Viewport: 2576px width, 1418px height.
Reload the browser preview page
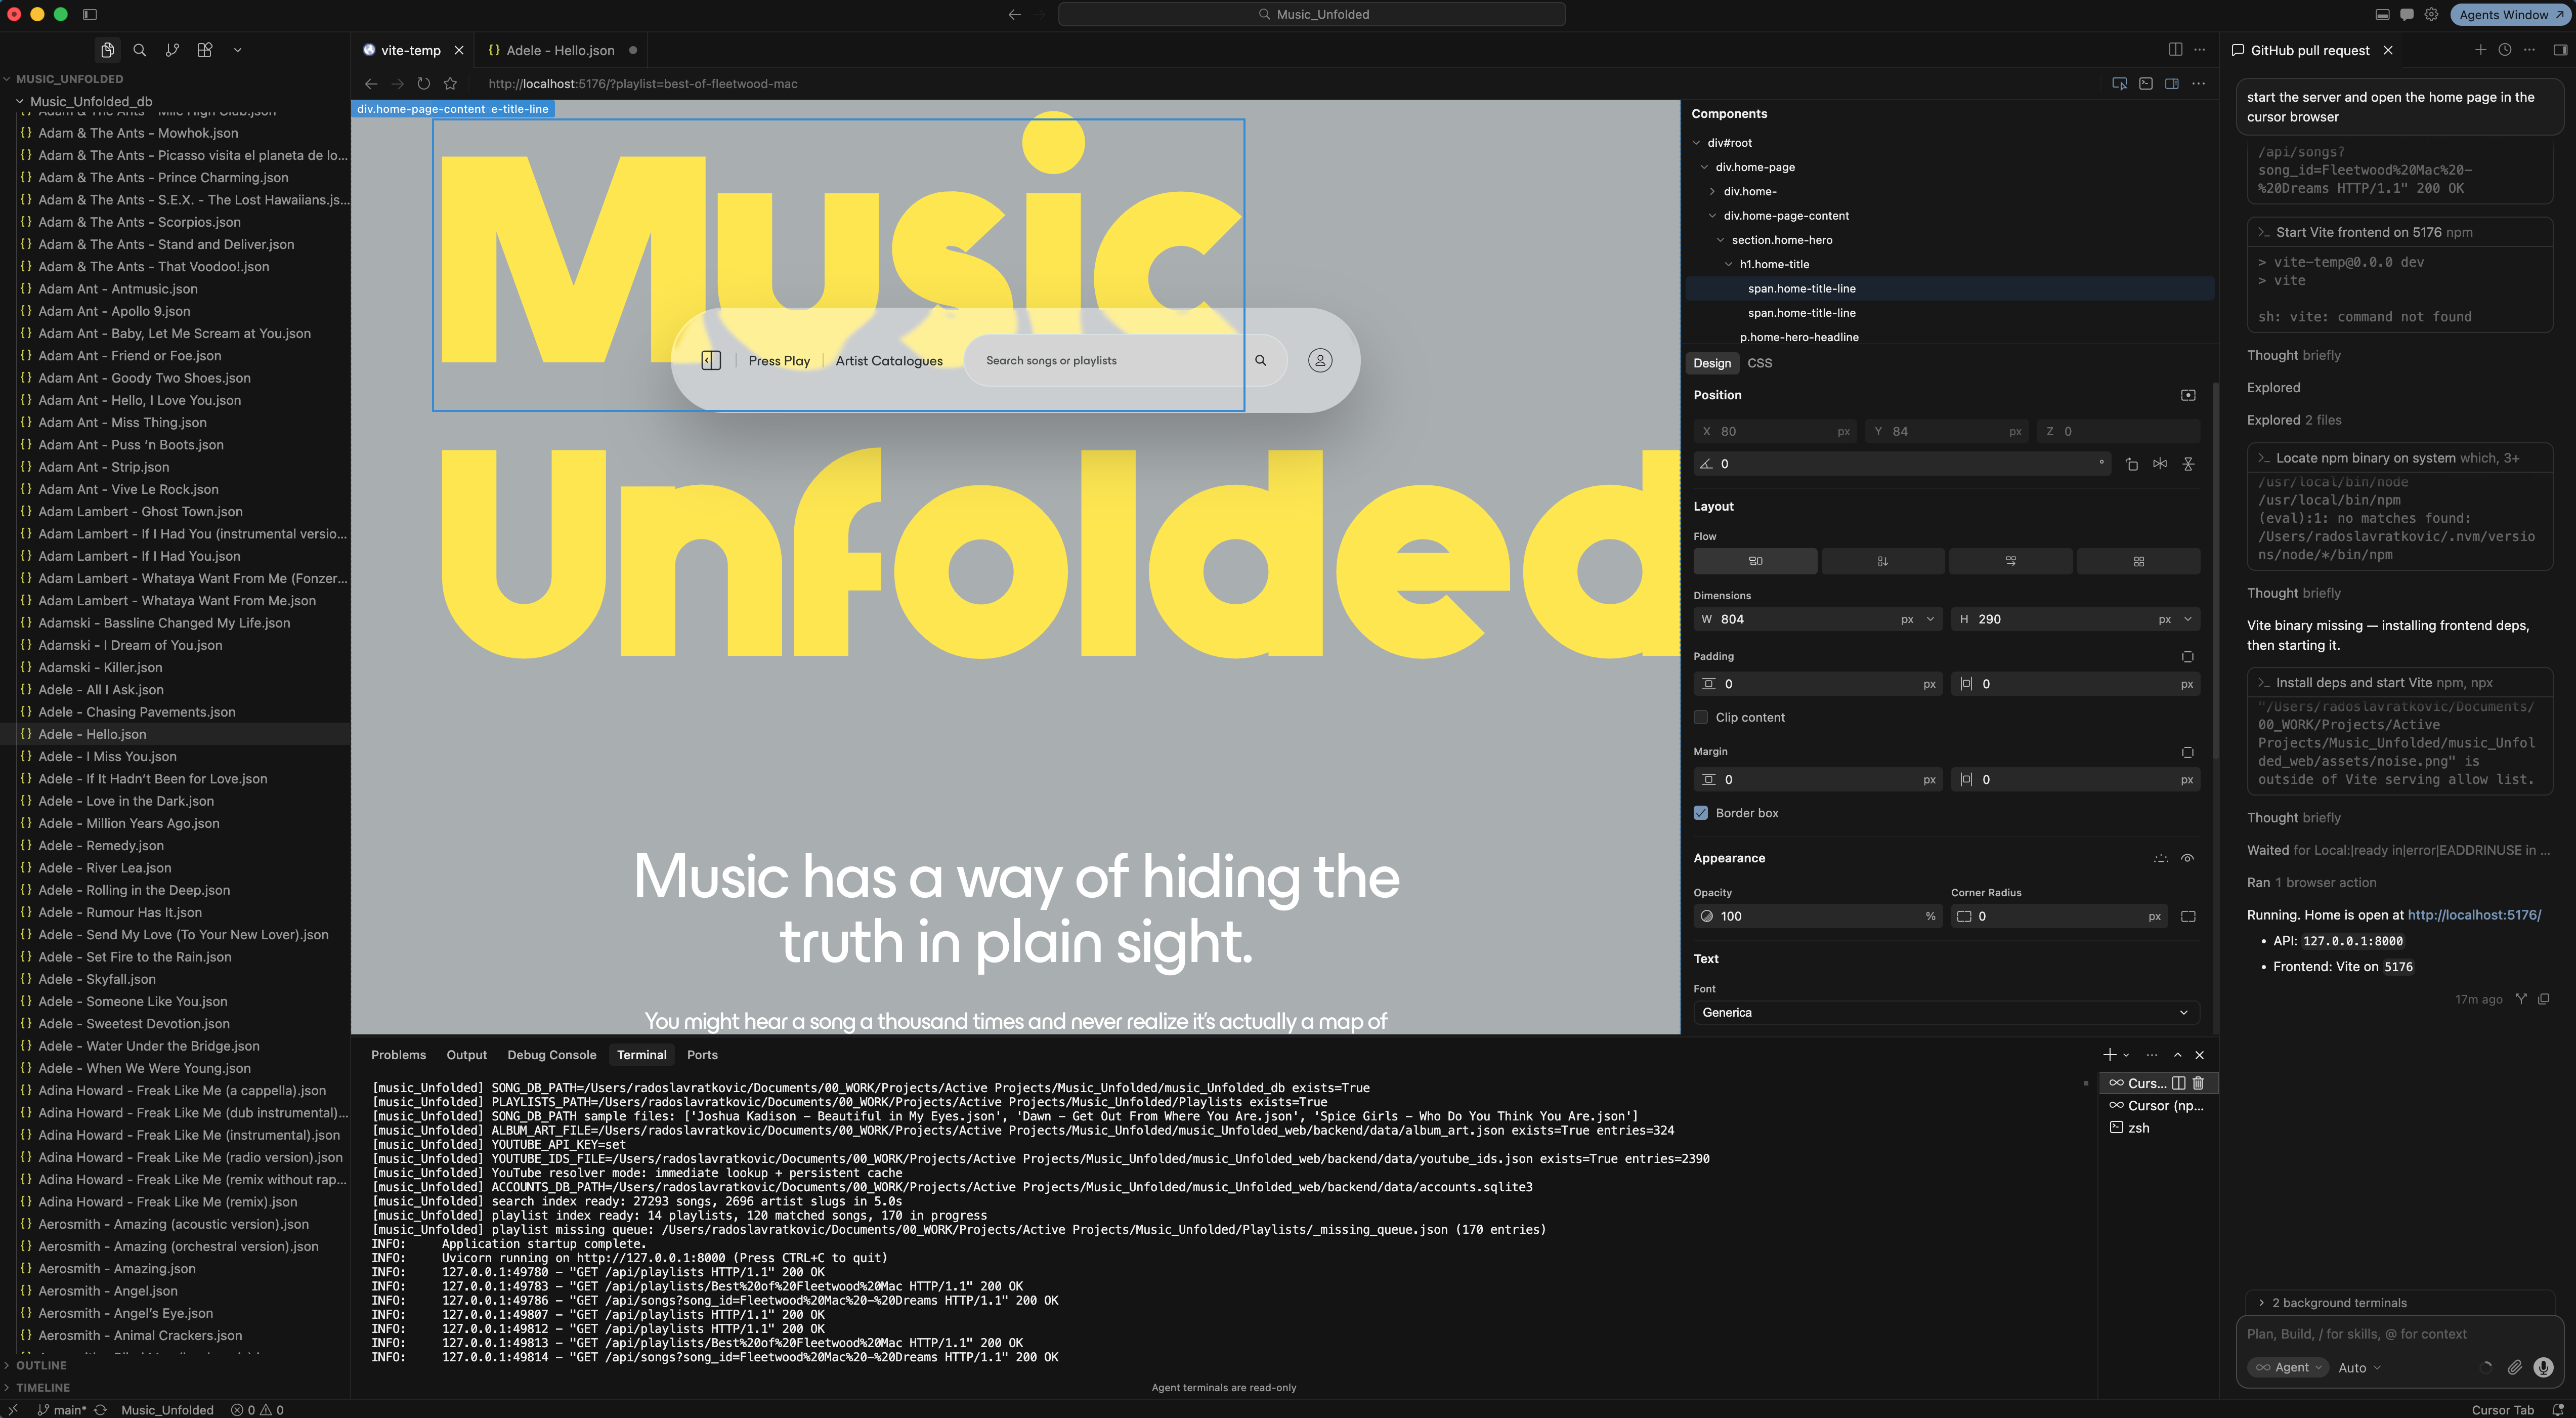(x=424, y=84)
